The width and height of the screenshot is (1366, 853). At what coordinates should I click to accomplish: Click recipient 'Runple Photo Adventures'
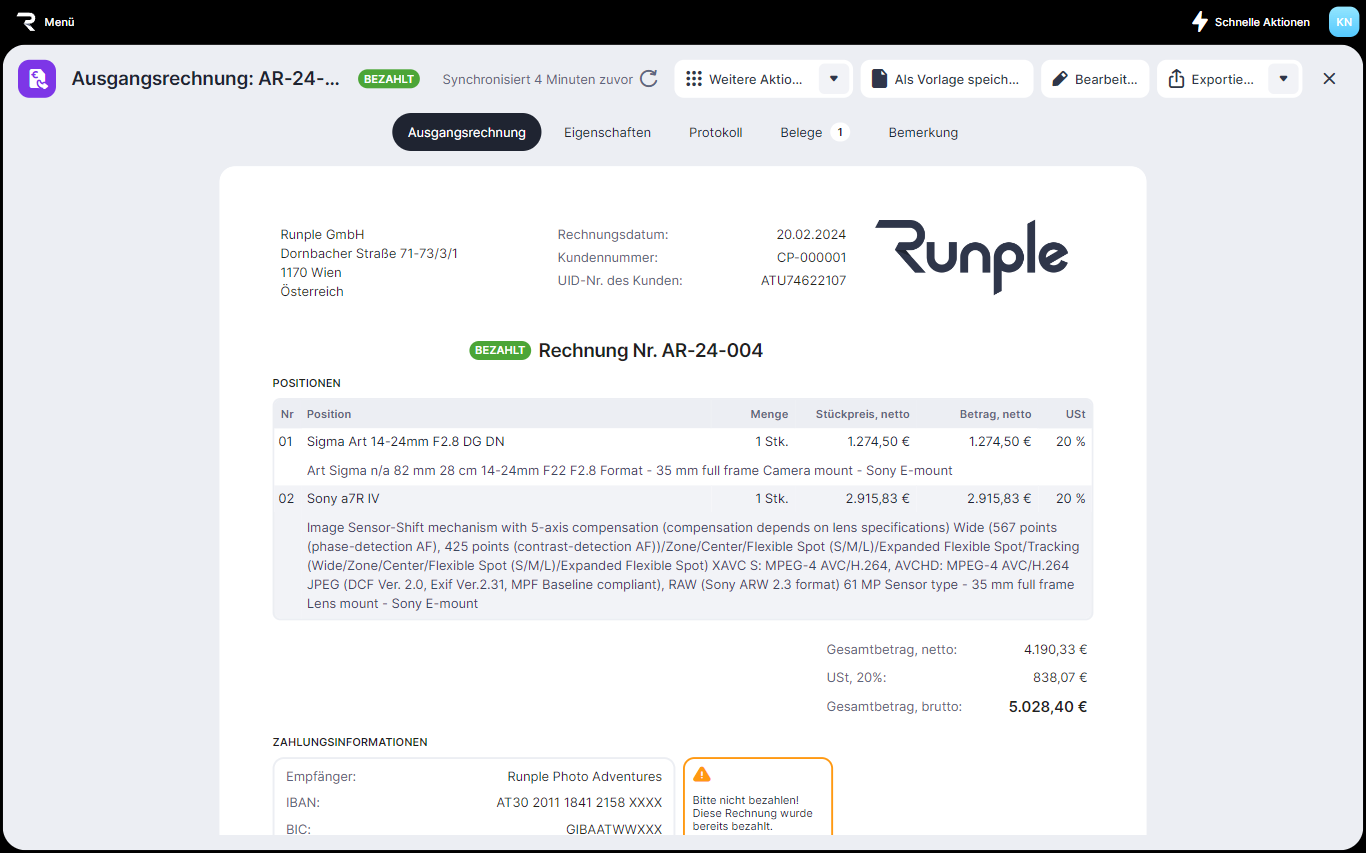tap(585, 777)
